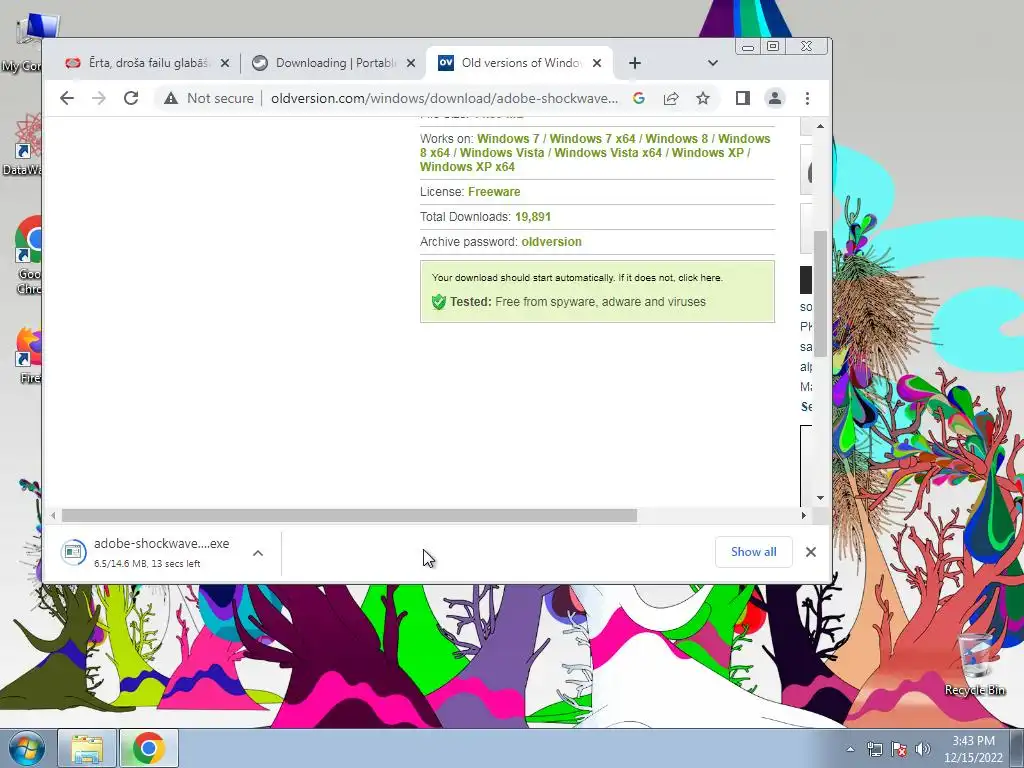1024x768 pixels.
Task: Click the taskbar clock showing 3:43 PM
Action: (x=973, y=749)
